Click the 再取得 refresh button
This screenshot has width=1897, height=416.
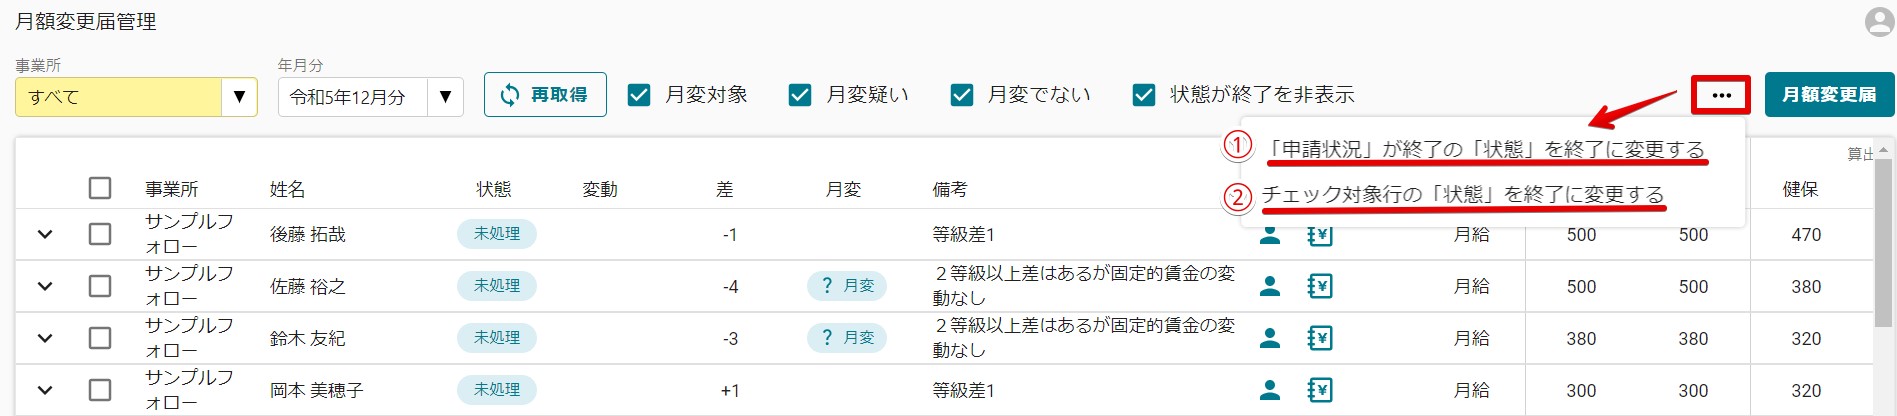[x=545, y=95]
